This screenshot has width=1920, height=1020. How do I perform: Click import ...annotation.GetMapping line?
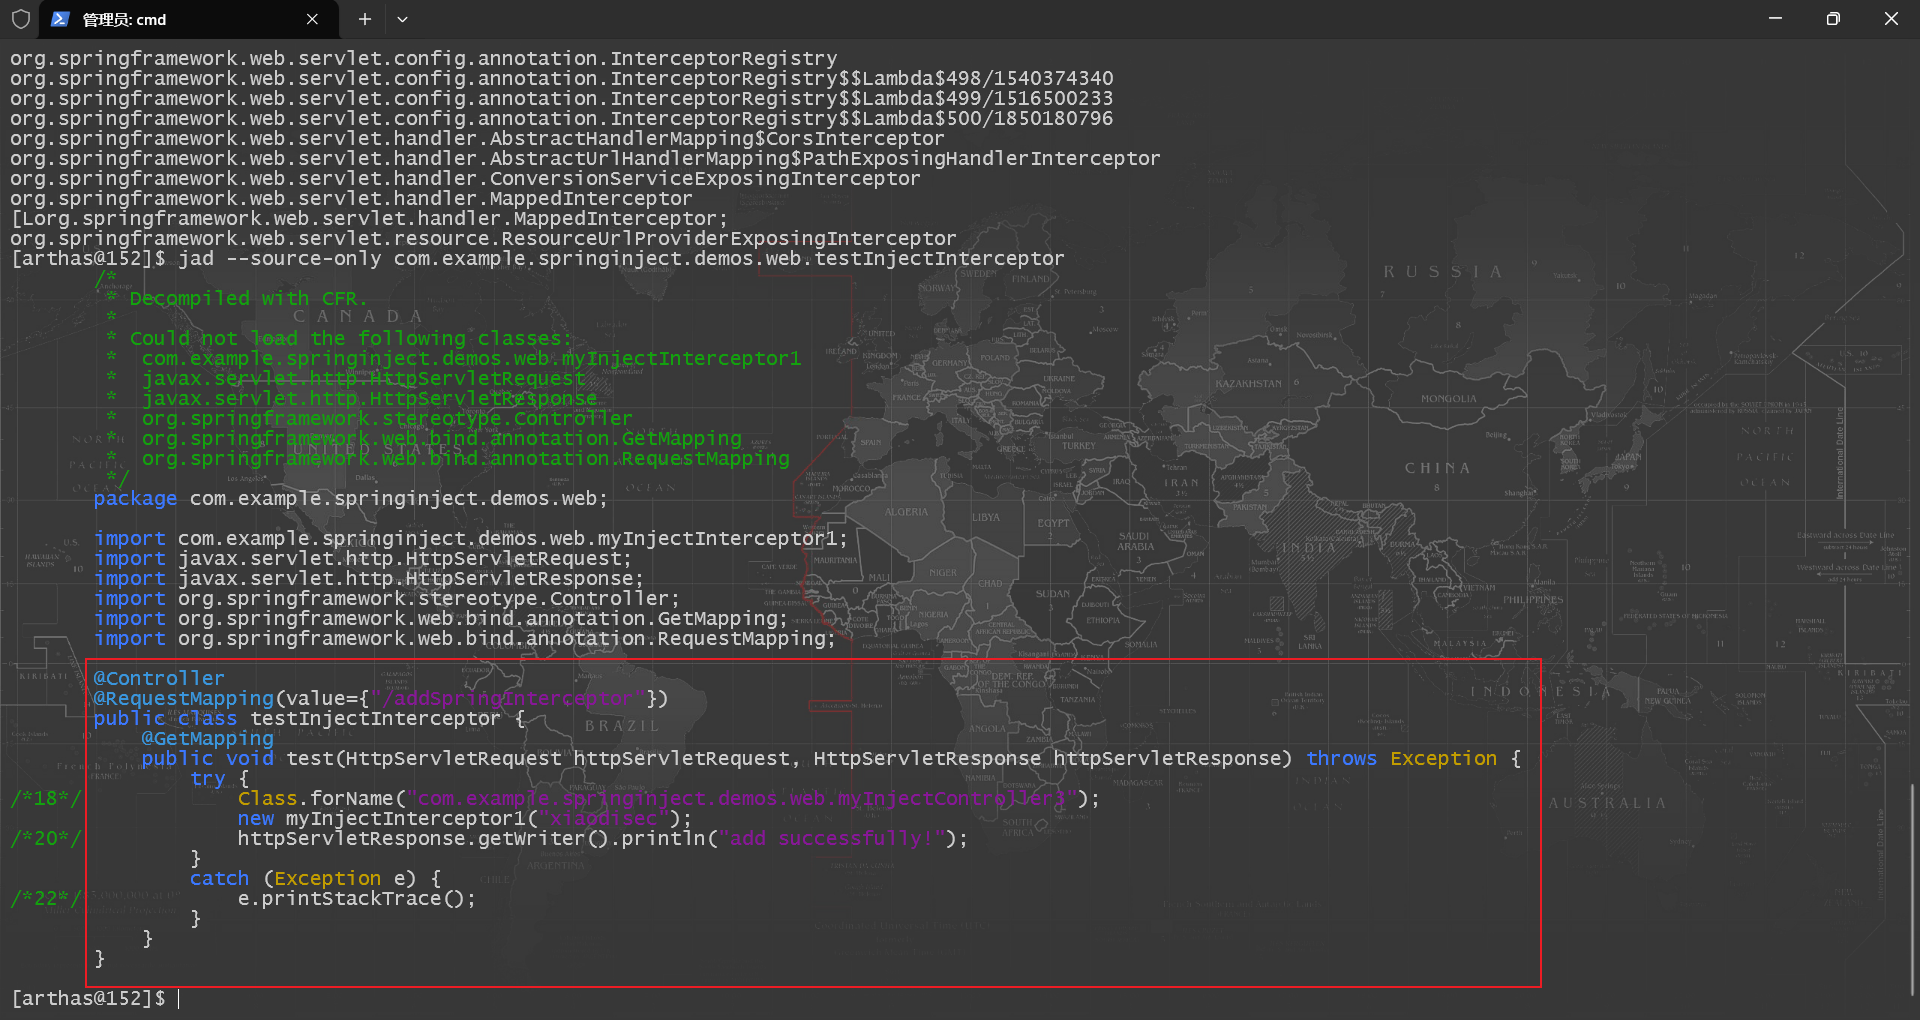(x=441, y=619)
